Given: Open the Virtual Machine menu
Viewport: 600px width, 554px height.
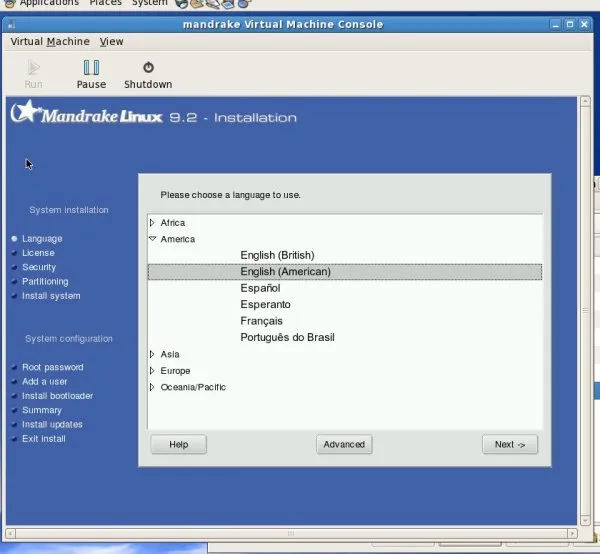Looking at the screenshot, I should pos(50,41).
